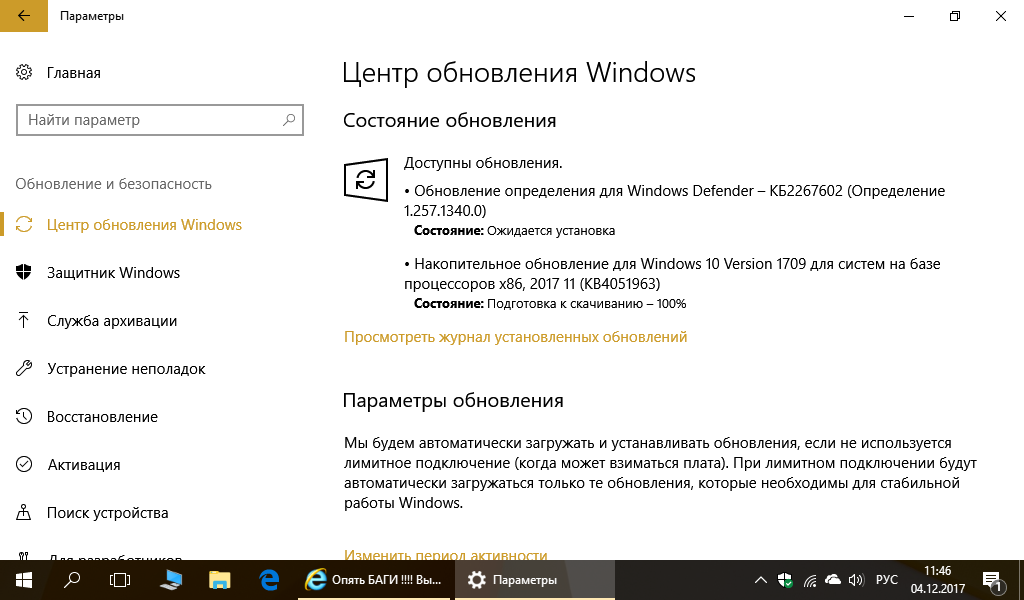Click the Восстановление history clock icon

(24, 417)
